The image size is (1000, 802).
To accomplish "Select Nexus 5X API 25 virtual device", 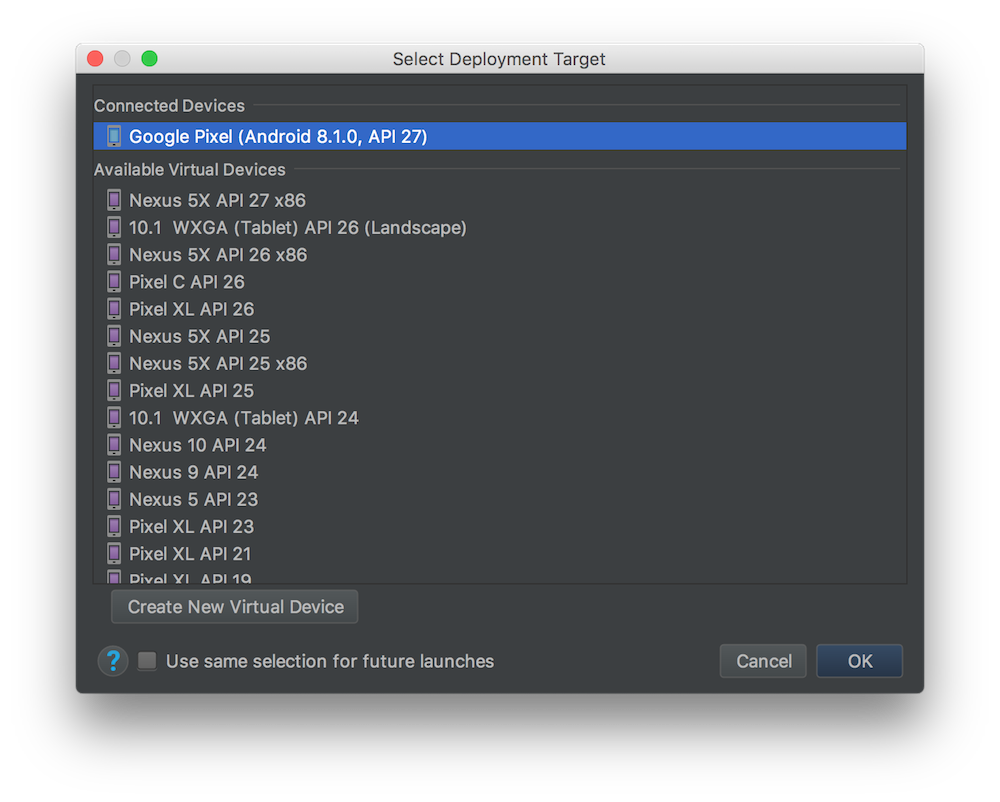I will 200,336.
